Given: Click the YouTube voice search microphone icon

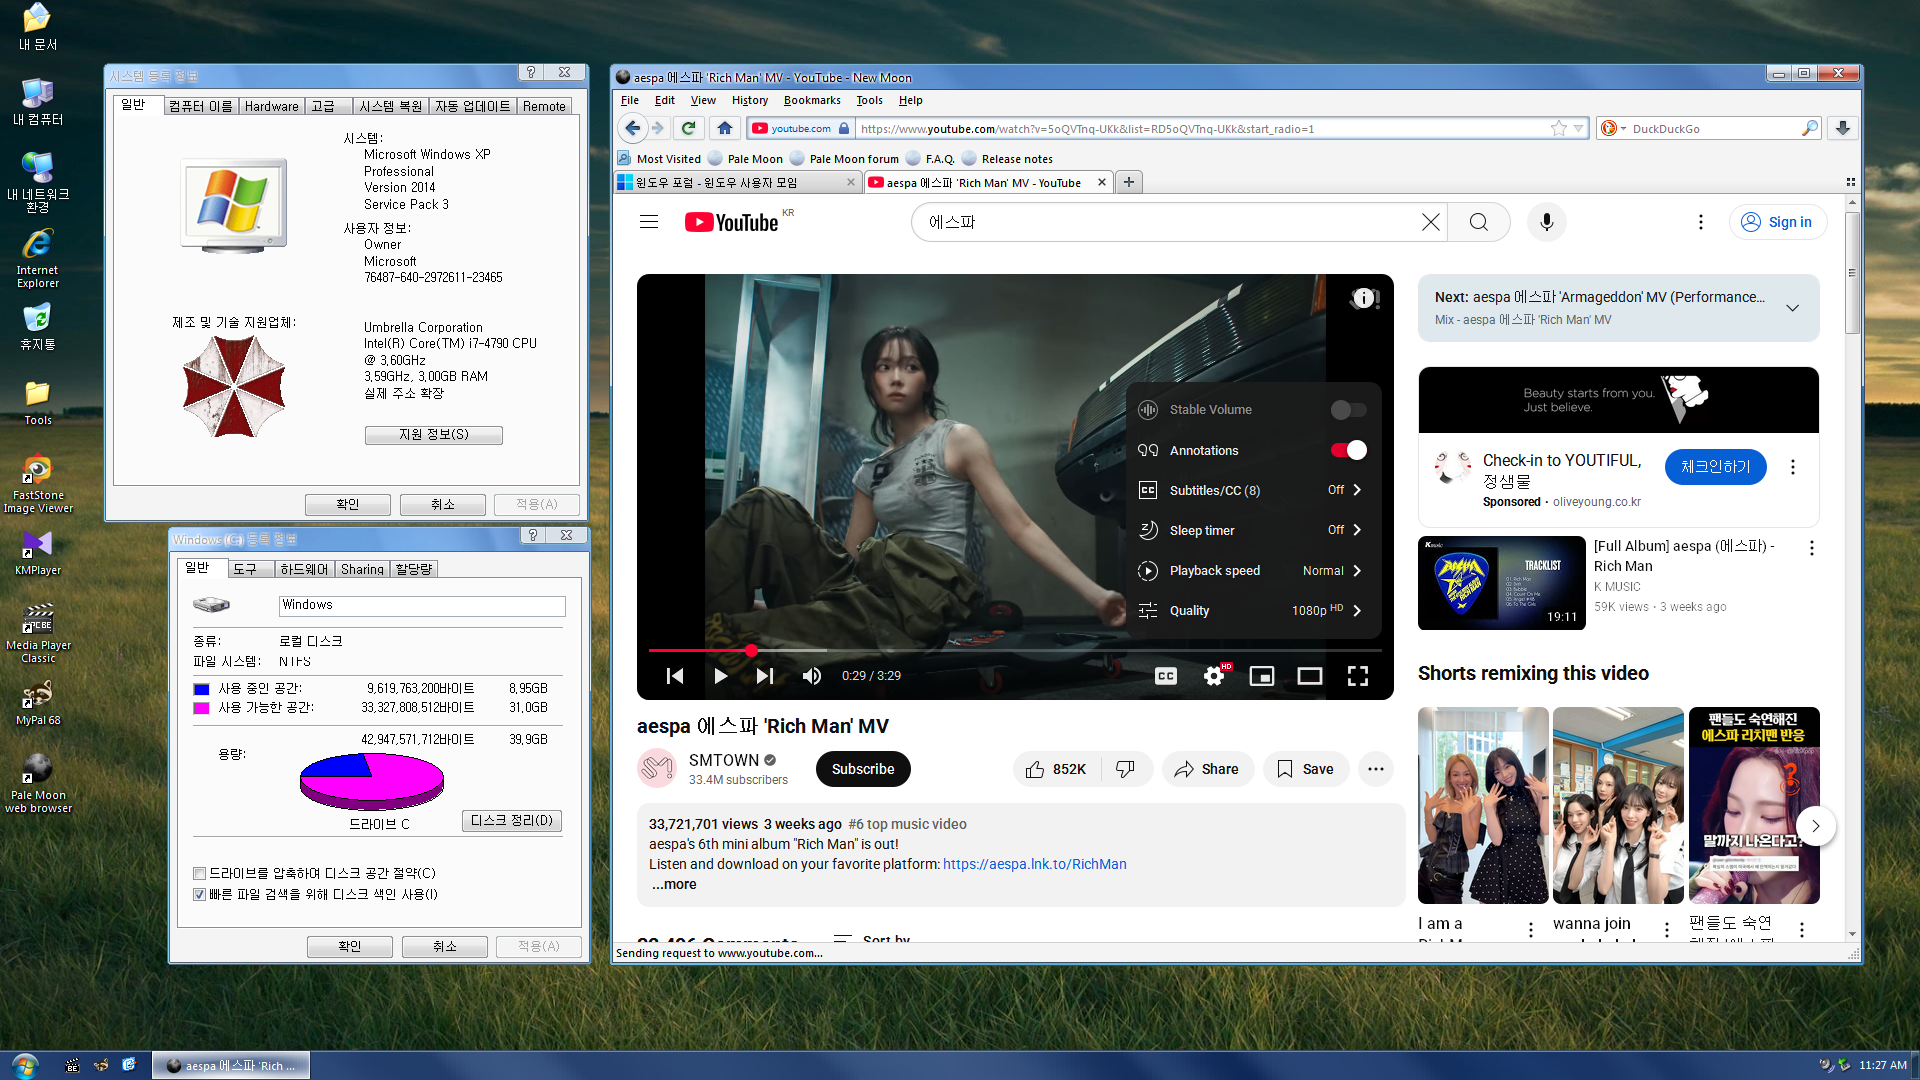Looking at the screenshot, I should 1546,222.
